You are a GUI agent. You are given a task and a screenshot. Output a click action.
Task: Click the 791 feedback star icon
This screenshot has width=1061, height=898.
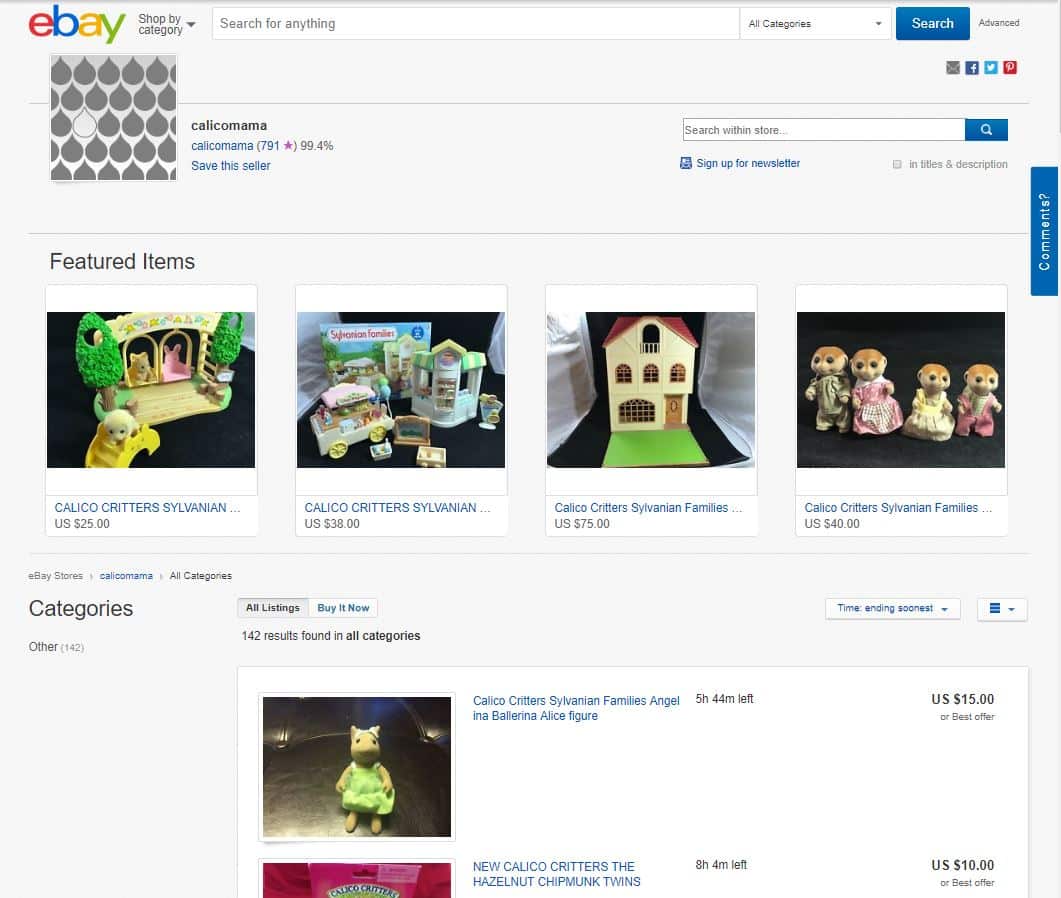(288, 145)
